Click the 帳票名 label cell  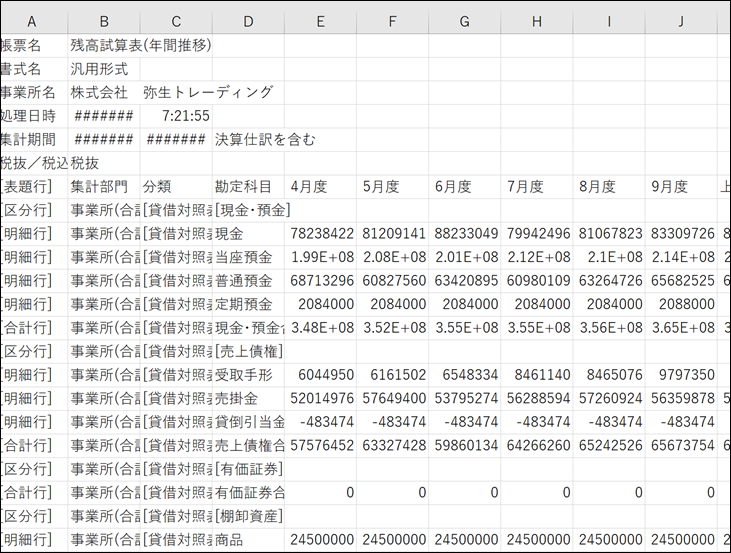pos(34,45)
